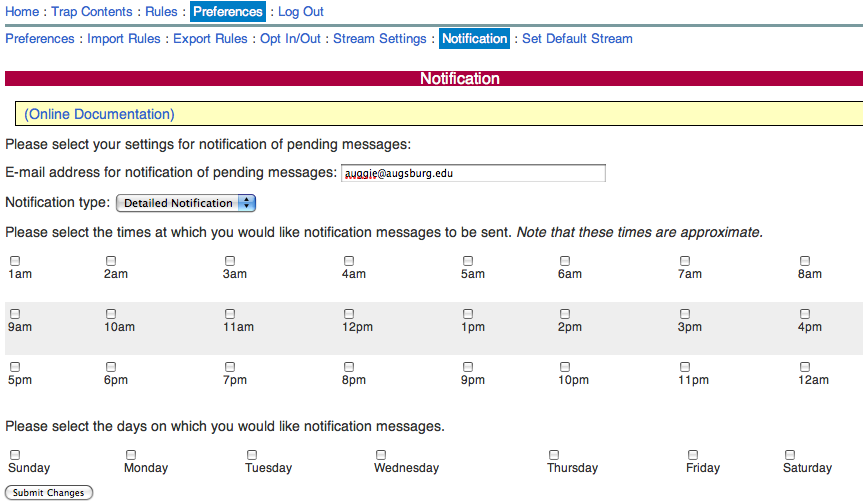The height and width of the screenshot is (501, 863).
Task: Switch to the Import Rules tab
Action: click(x=124, y=39)
